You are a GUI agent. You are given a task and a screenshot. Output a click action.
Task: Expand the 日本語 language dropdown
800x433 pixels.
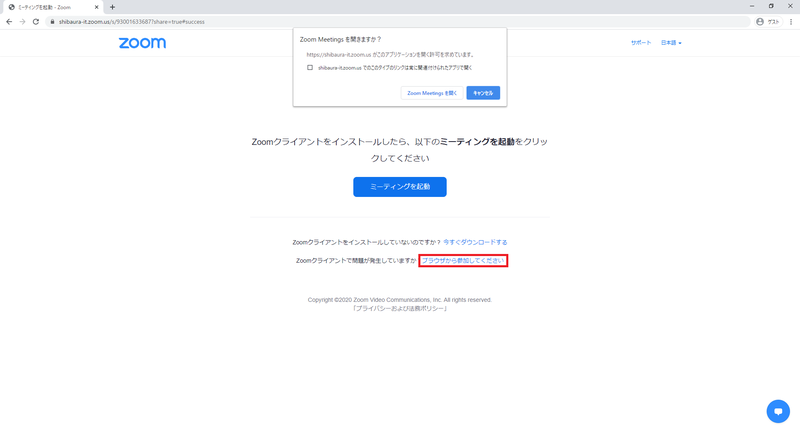pos(671,43)
